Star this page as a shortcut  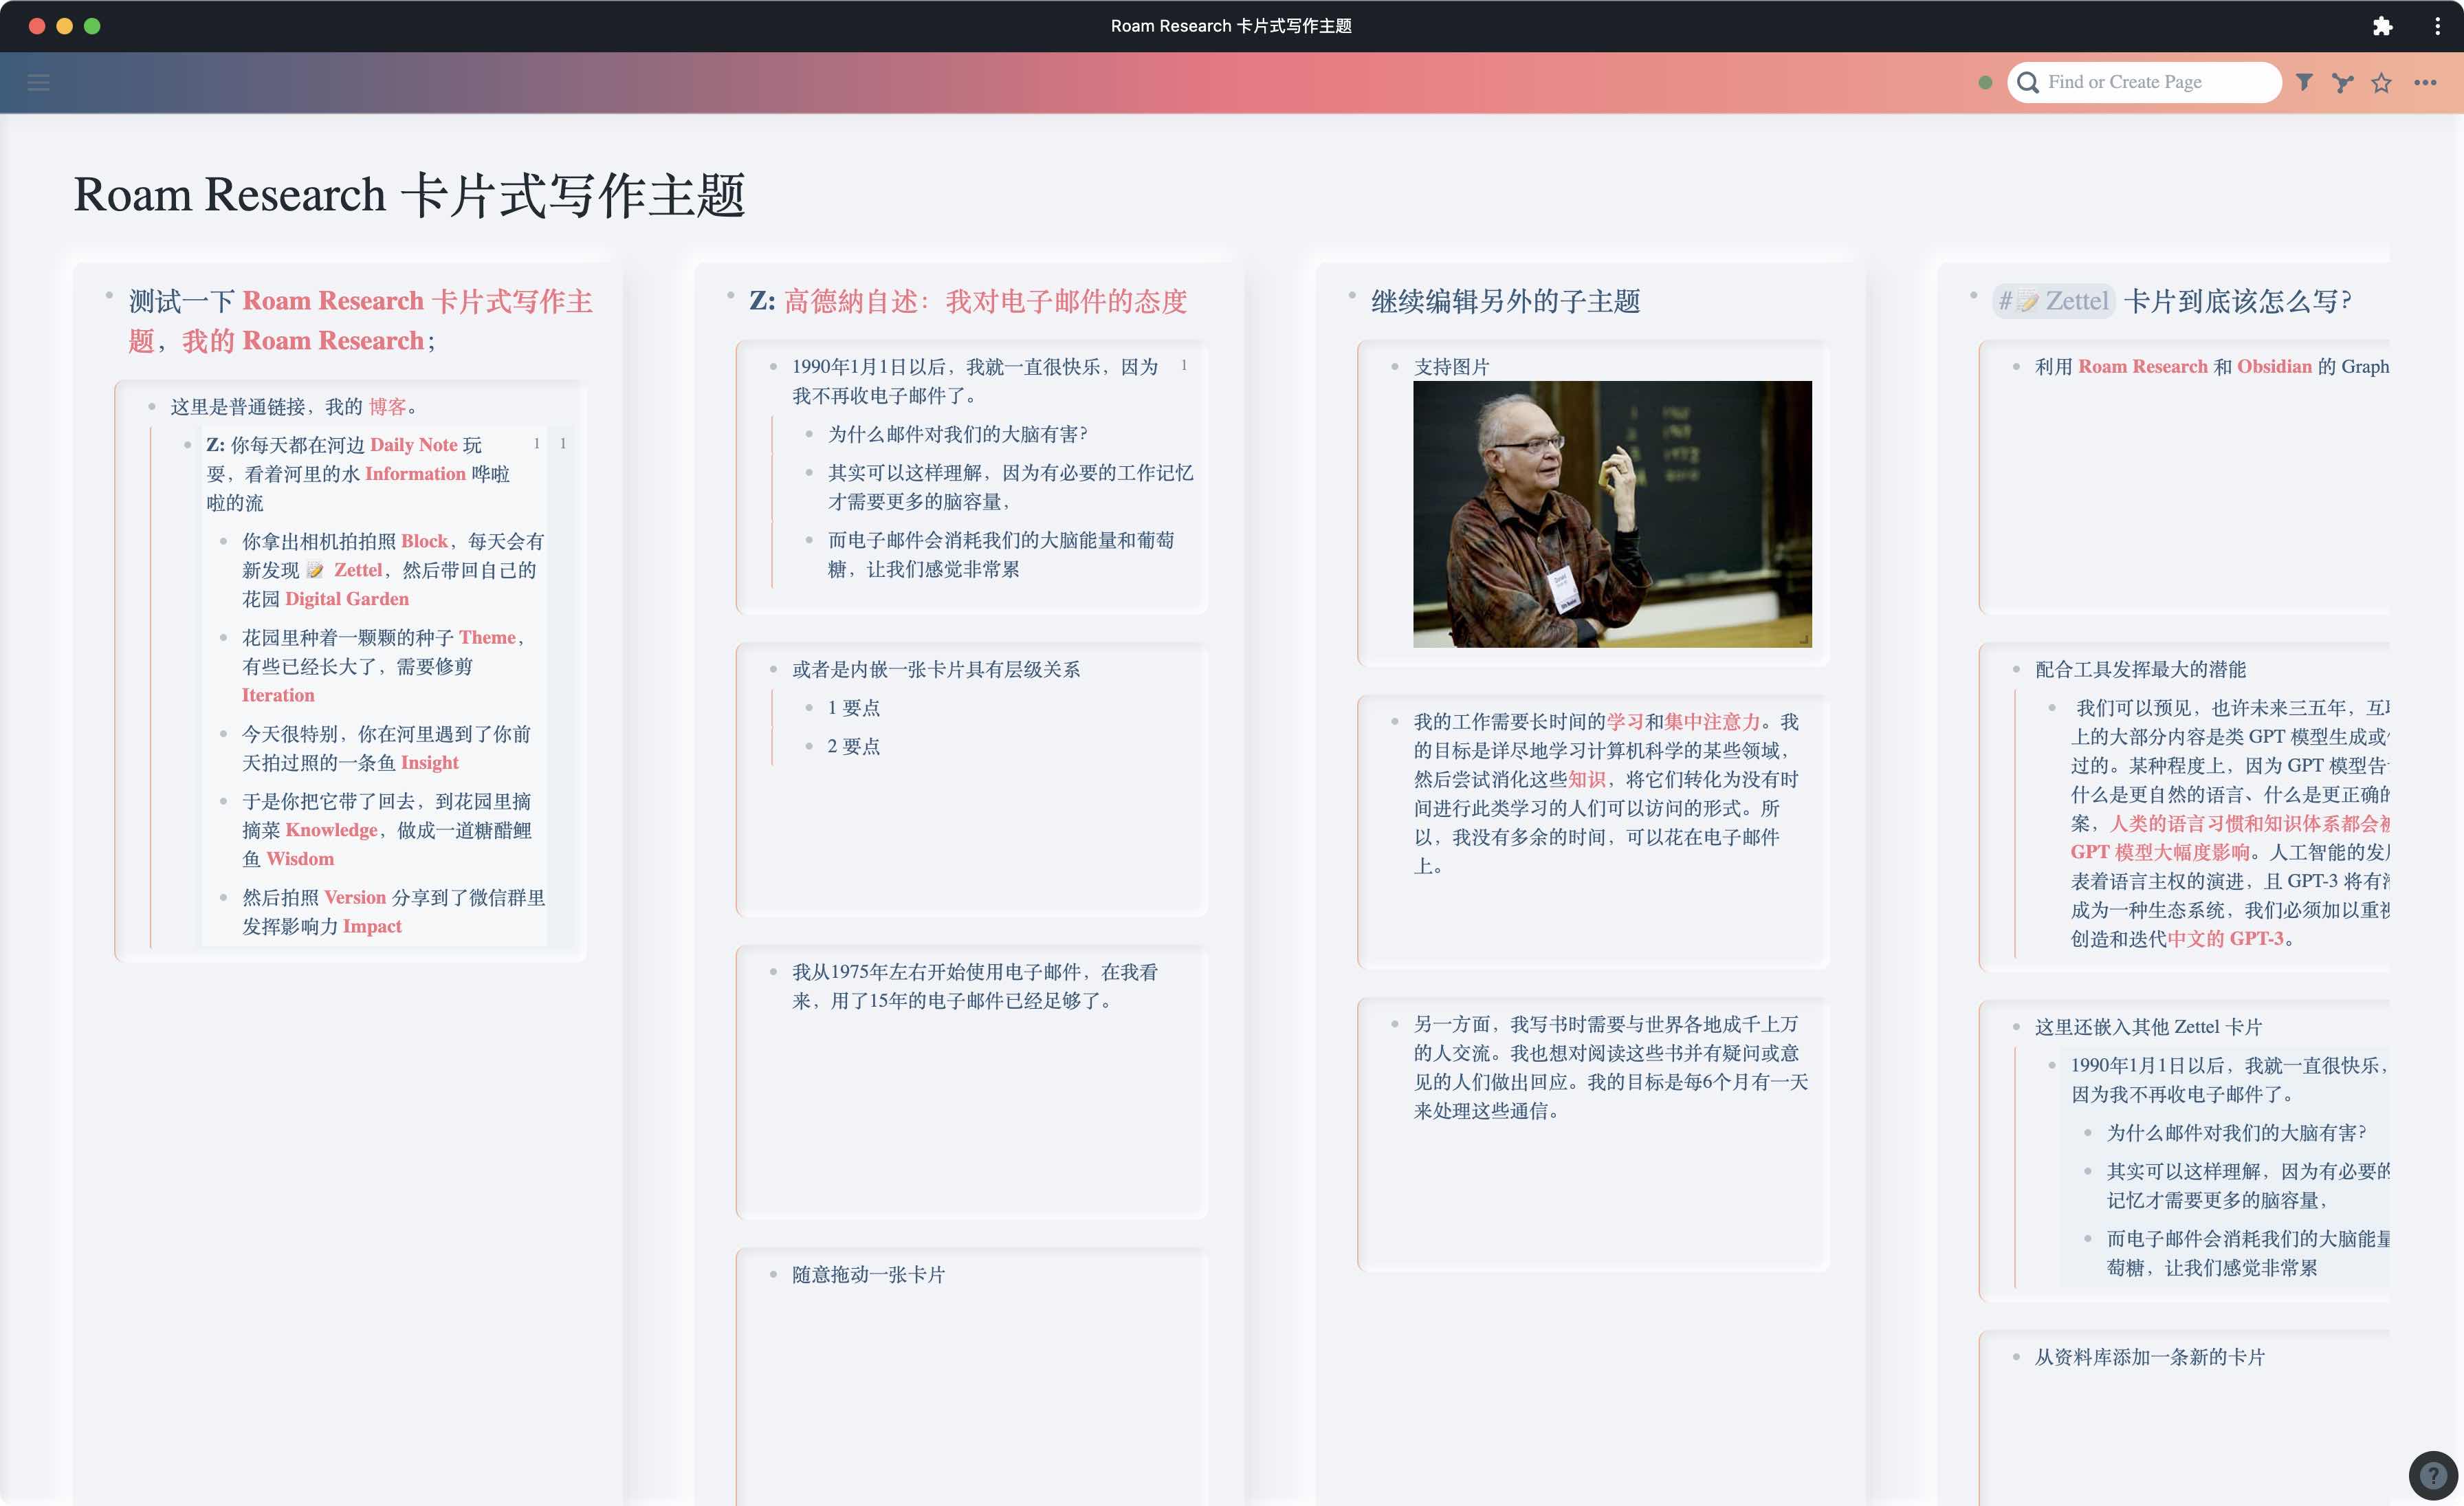[2381, 82]
